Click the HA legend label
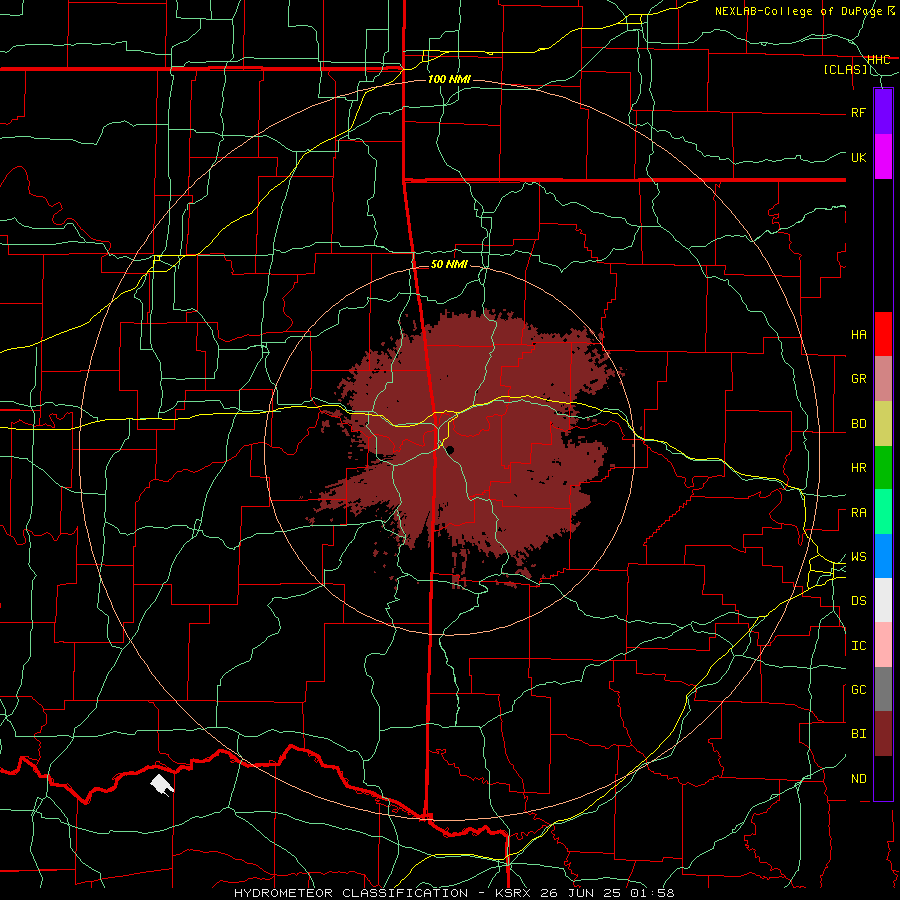The height and width of the screenshot is (900, 900). click(x=858, y=335)
